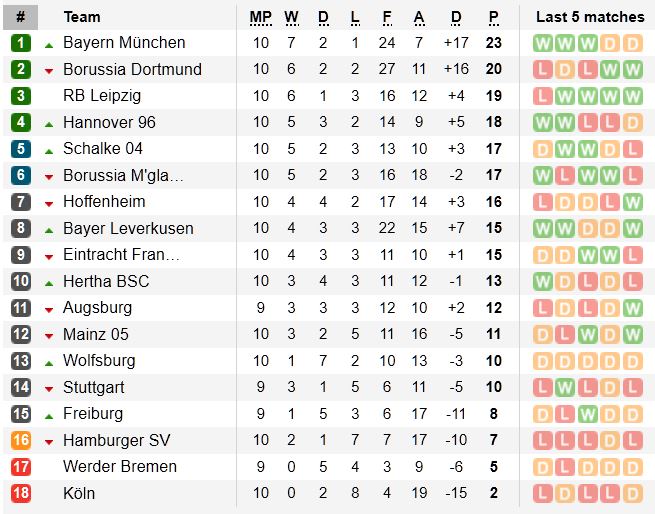
Task: Click the last result badge in Wolfsburg's last 5 matches
Action: [632, 361]
